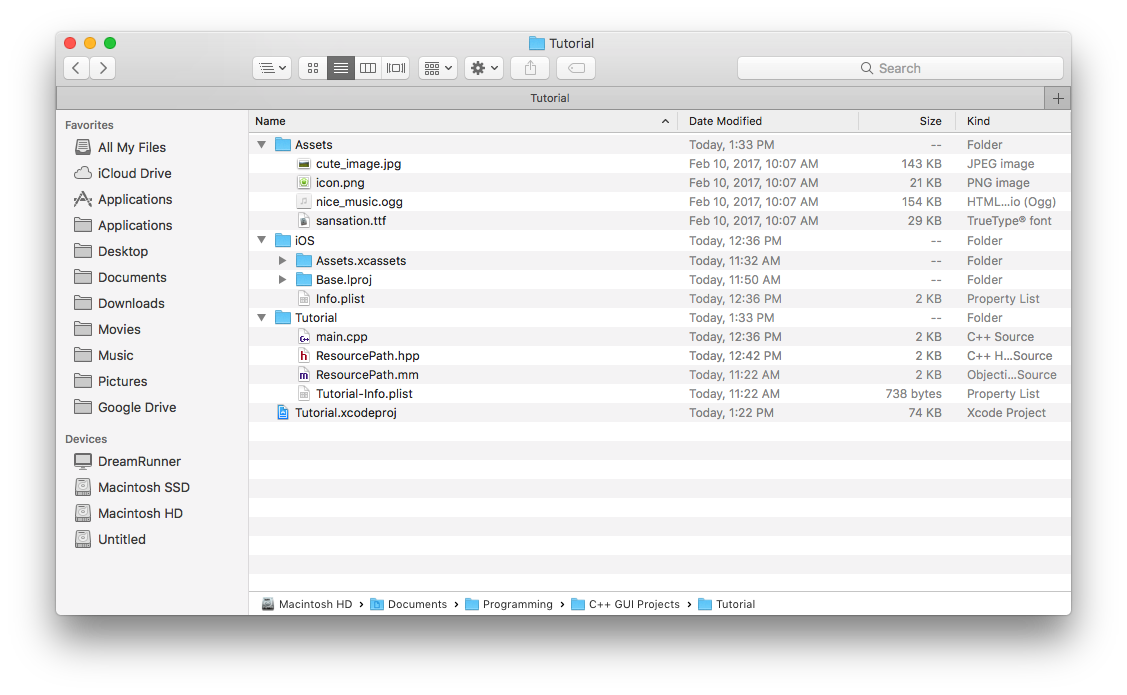Click the back navigation arrow
The height and width of the screenshot is (695, 1127).
(x=76, y=67)
